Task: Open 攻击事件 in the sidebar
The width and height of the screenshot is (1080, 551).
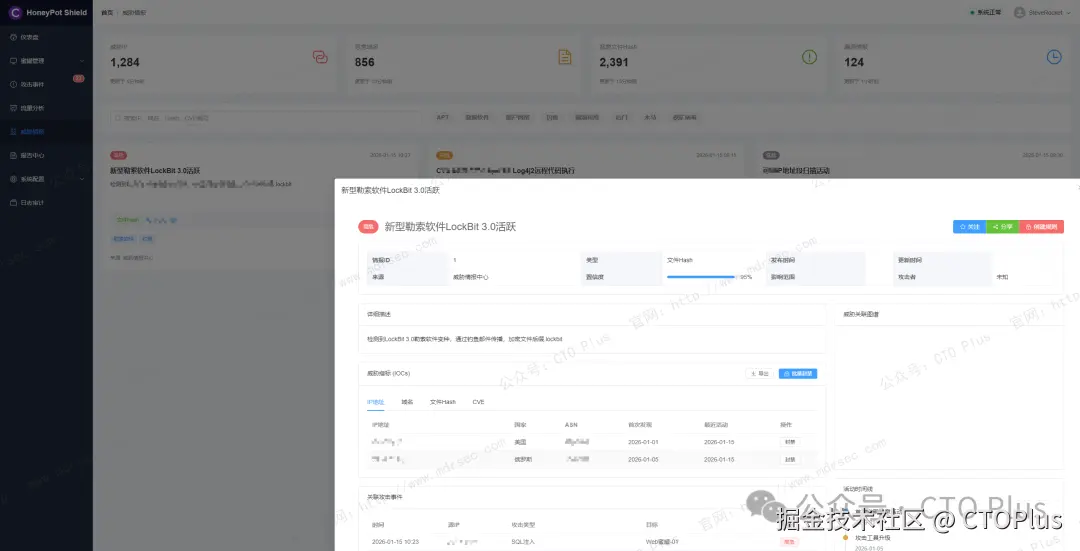Action: tap(46, 84)
